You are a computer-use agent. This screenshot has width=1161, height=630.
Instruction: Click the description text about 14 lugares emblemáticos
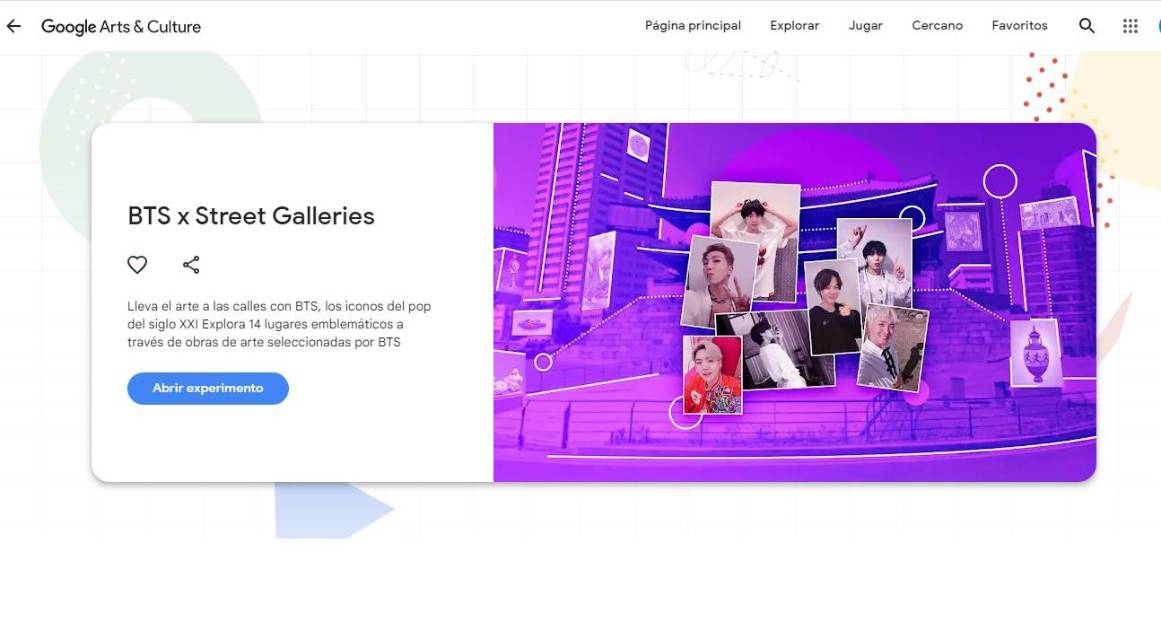click(279, 324)
